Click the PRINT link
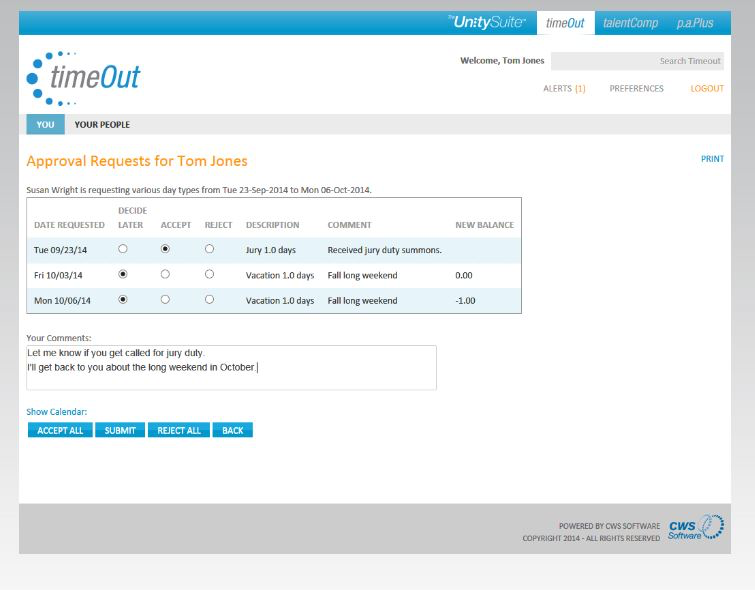 (713, 159)
